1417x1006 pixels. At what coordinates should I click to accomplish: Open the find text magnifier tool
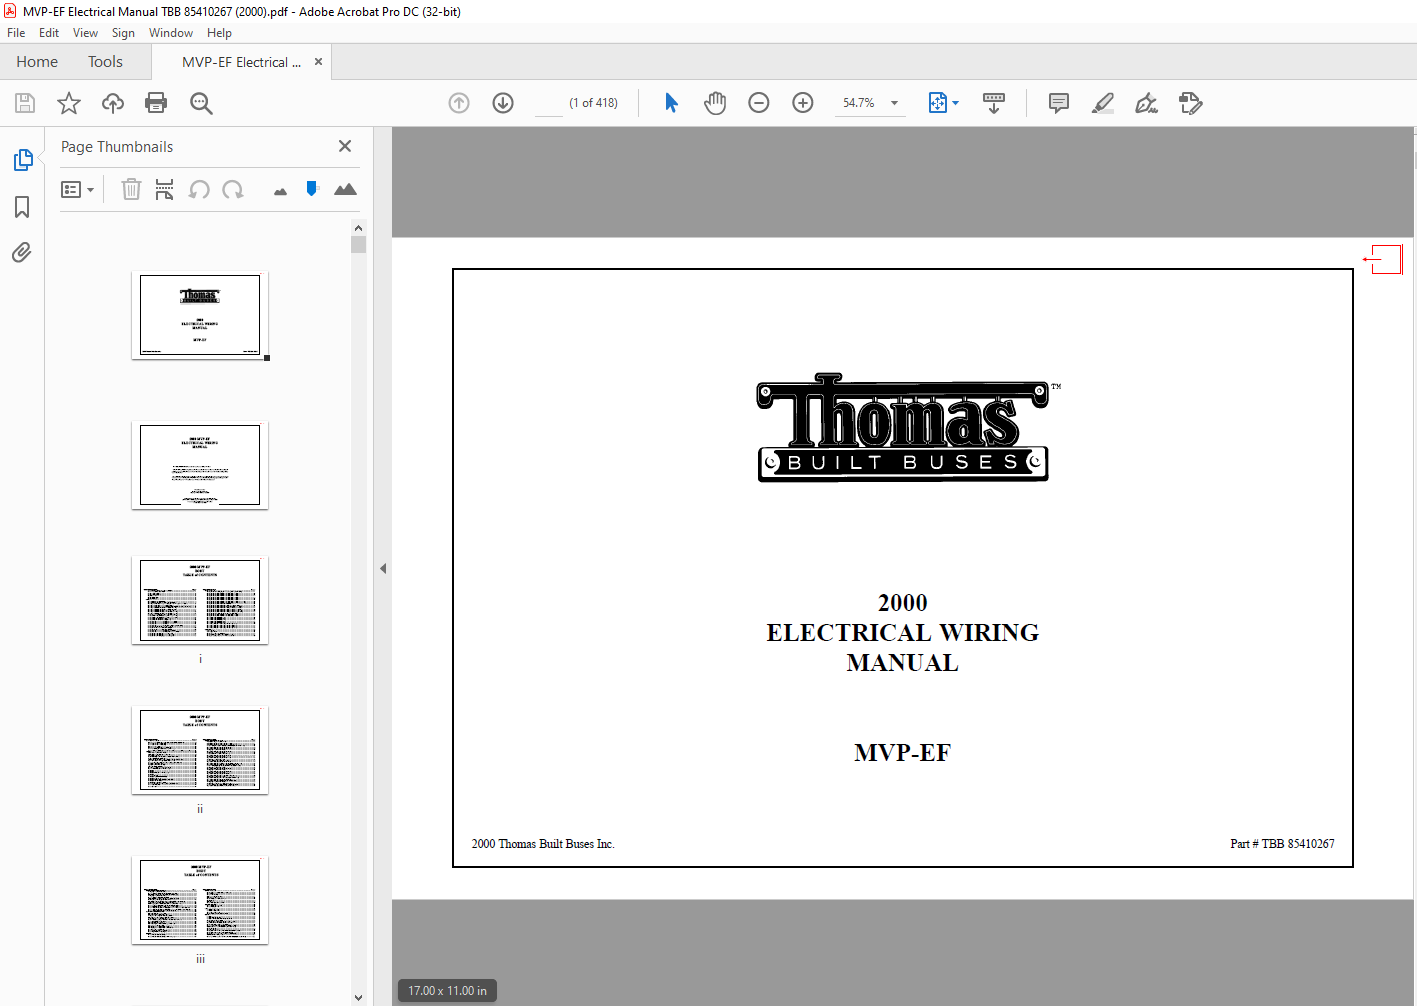tap(201, 103)
